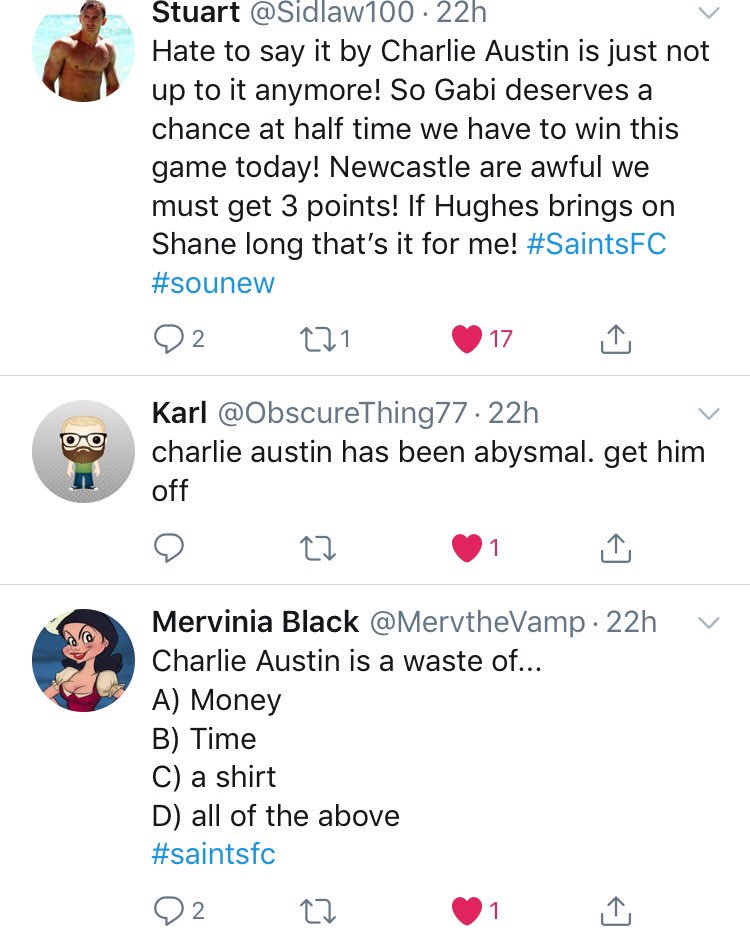
Task: Reply to Mervinia Black's tweet
Action: point(168,911)
